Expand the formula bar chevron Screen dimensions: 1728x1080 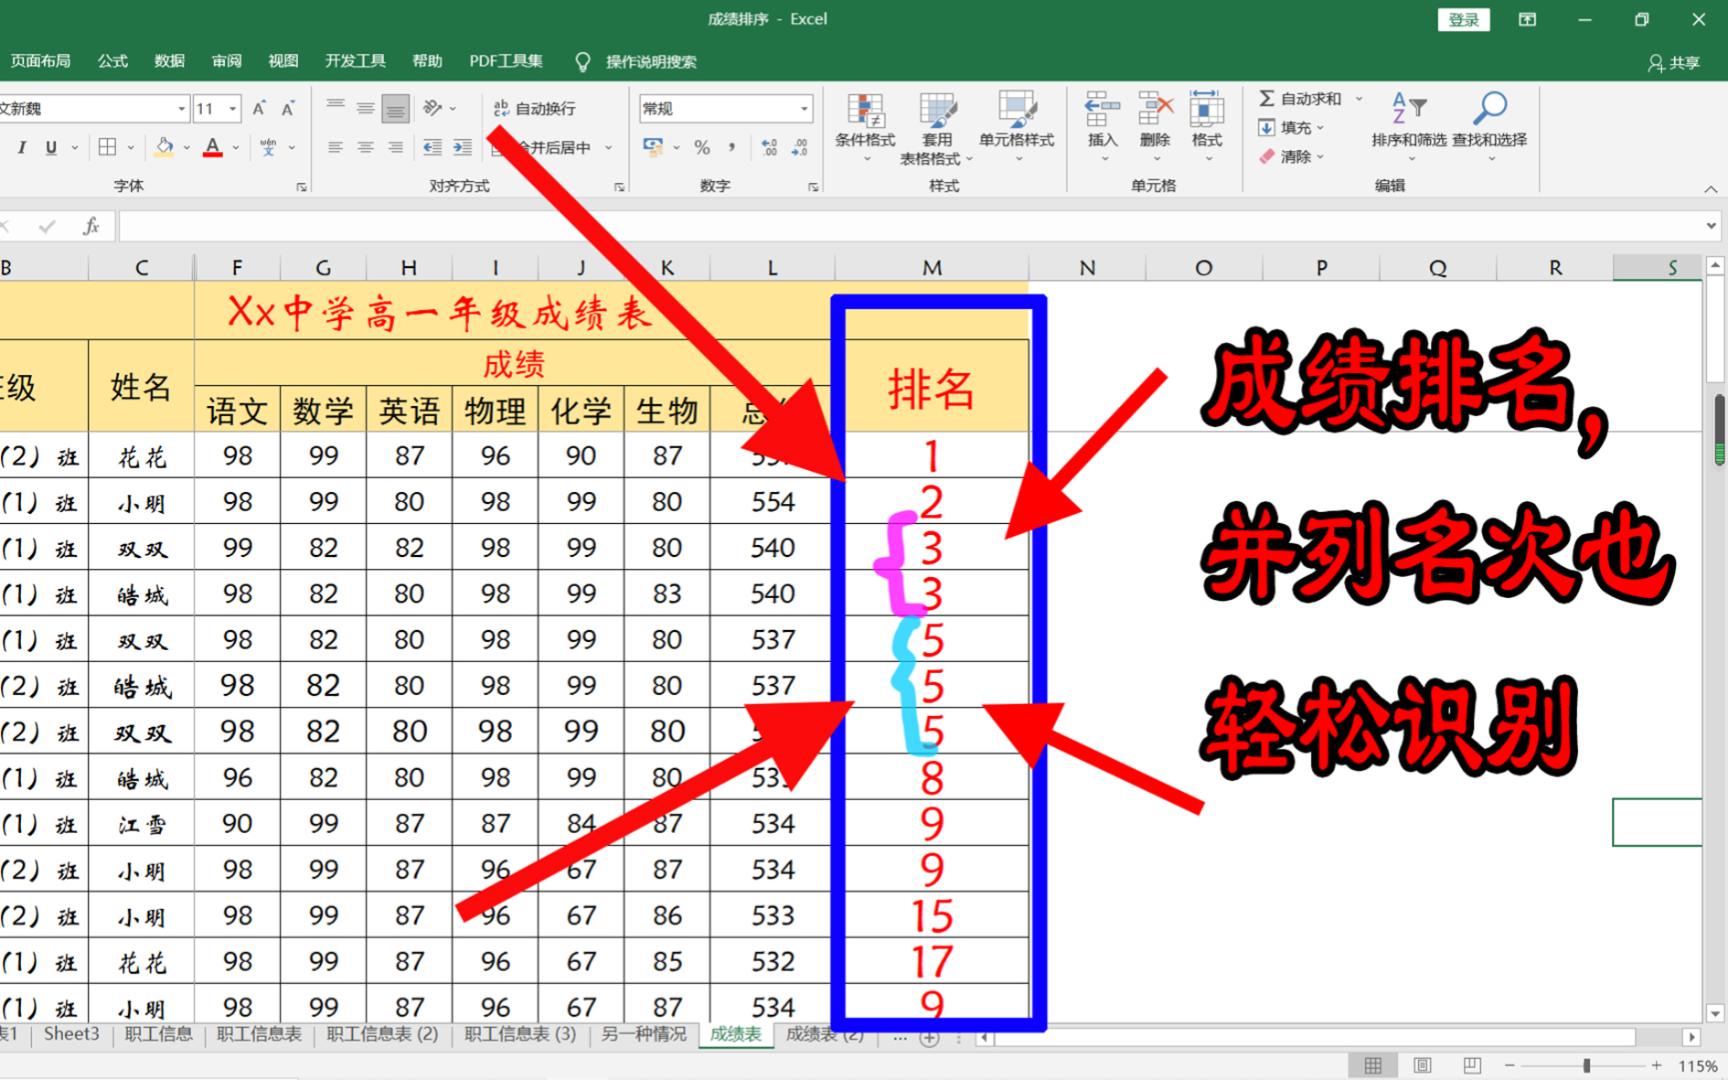coord(1711,227)
